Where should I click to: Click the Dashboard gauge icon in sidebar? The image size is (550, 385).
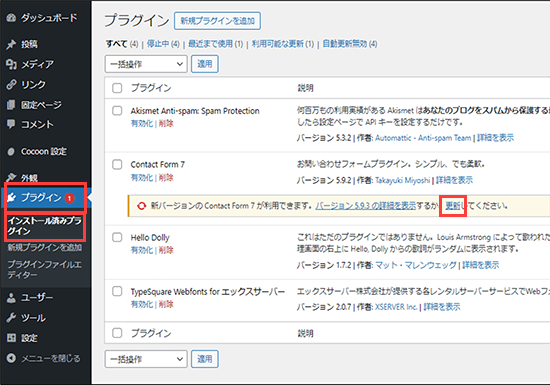[11, 18]
